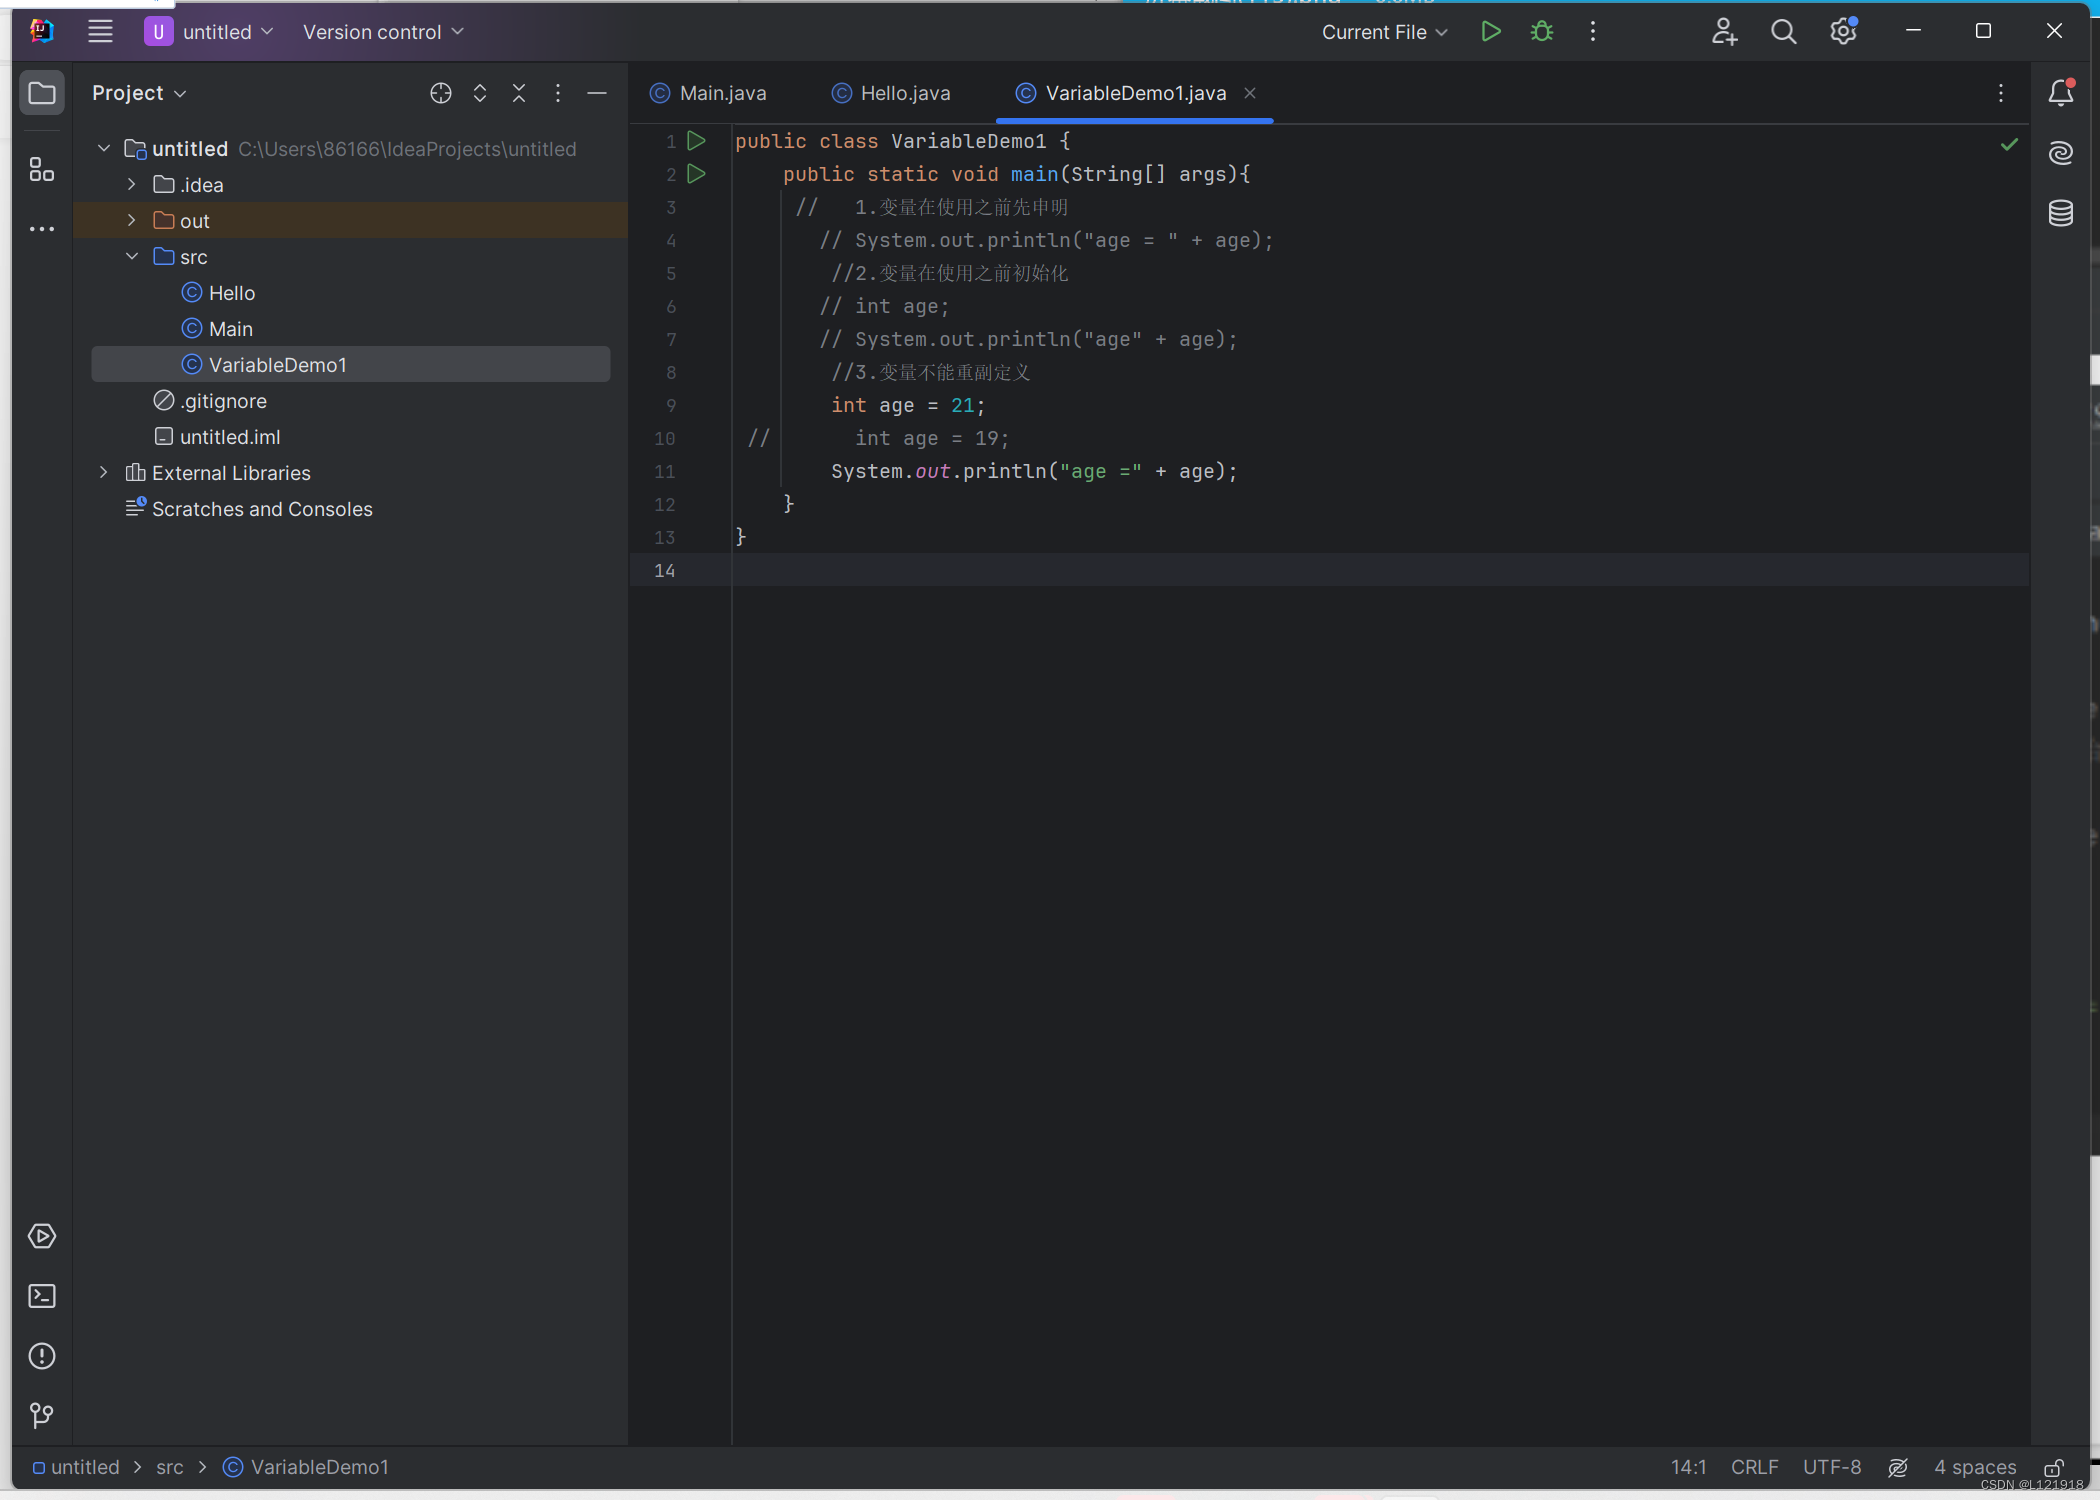Open notifications with the bell icon

click(x=2061, y=92)
